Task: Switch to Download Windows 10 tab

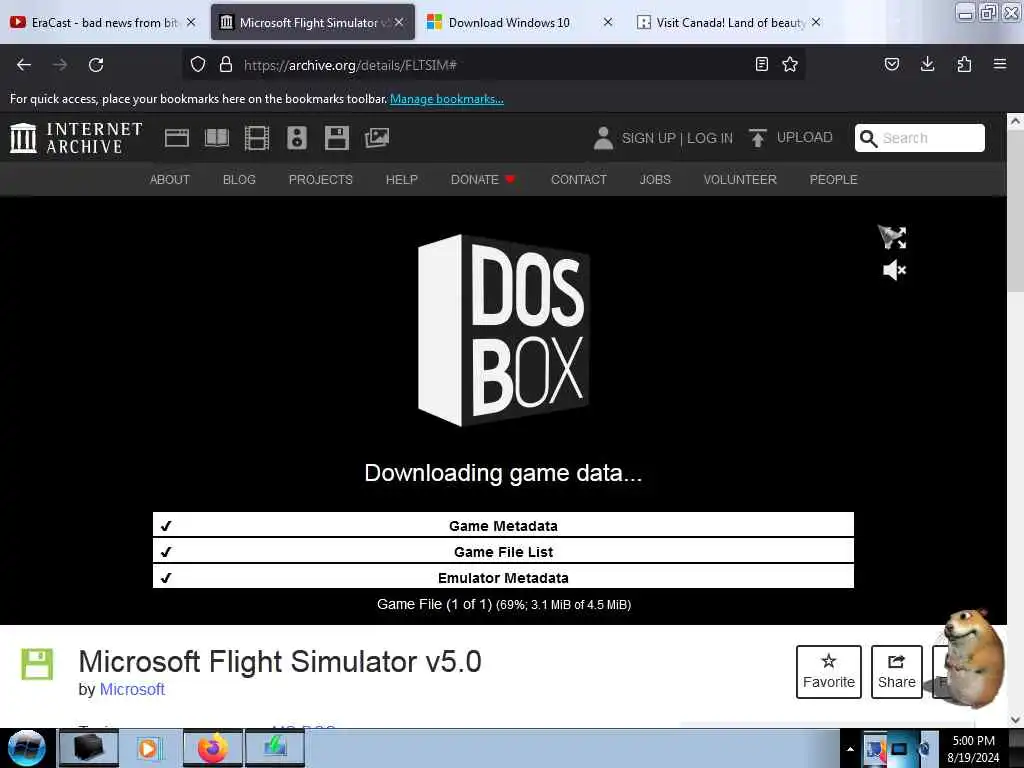Action: pyautogui.click(x=509, y=22)
